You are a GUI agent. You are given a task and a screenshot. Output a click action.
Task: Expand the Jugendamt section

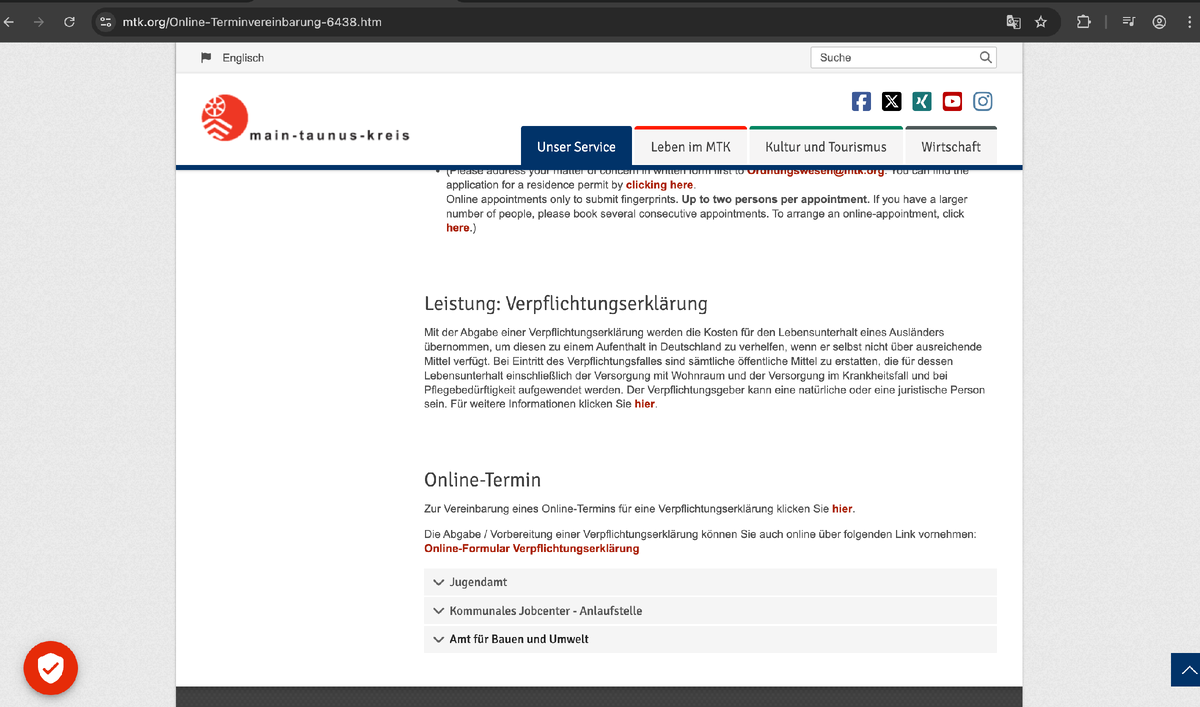click(710, 582)
